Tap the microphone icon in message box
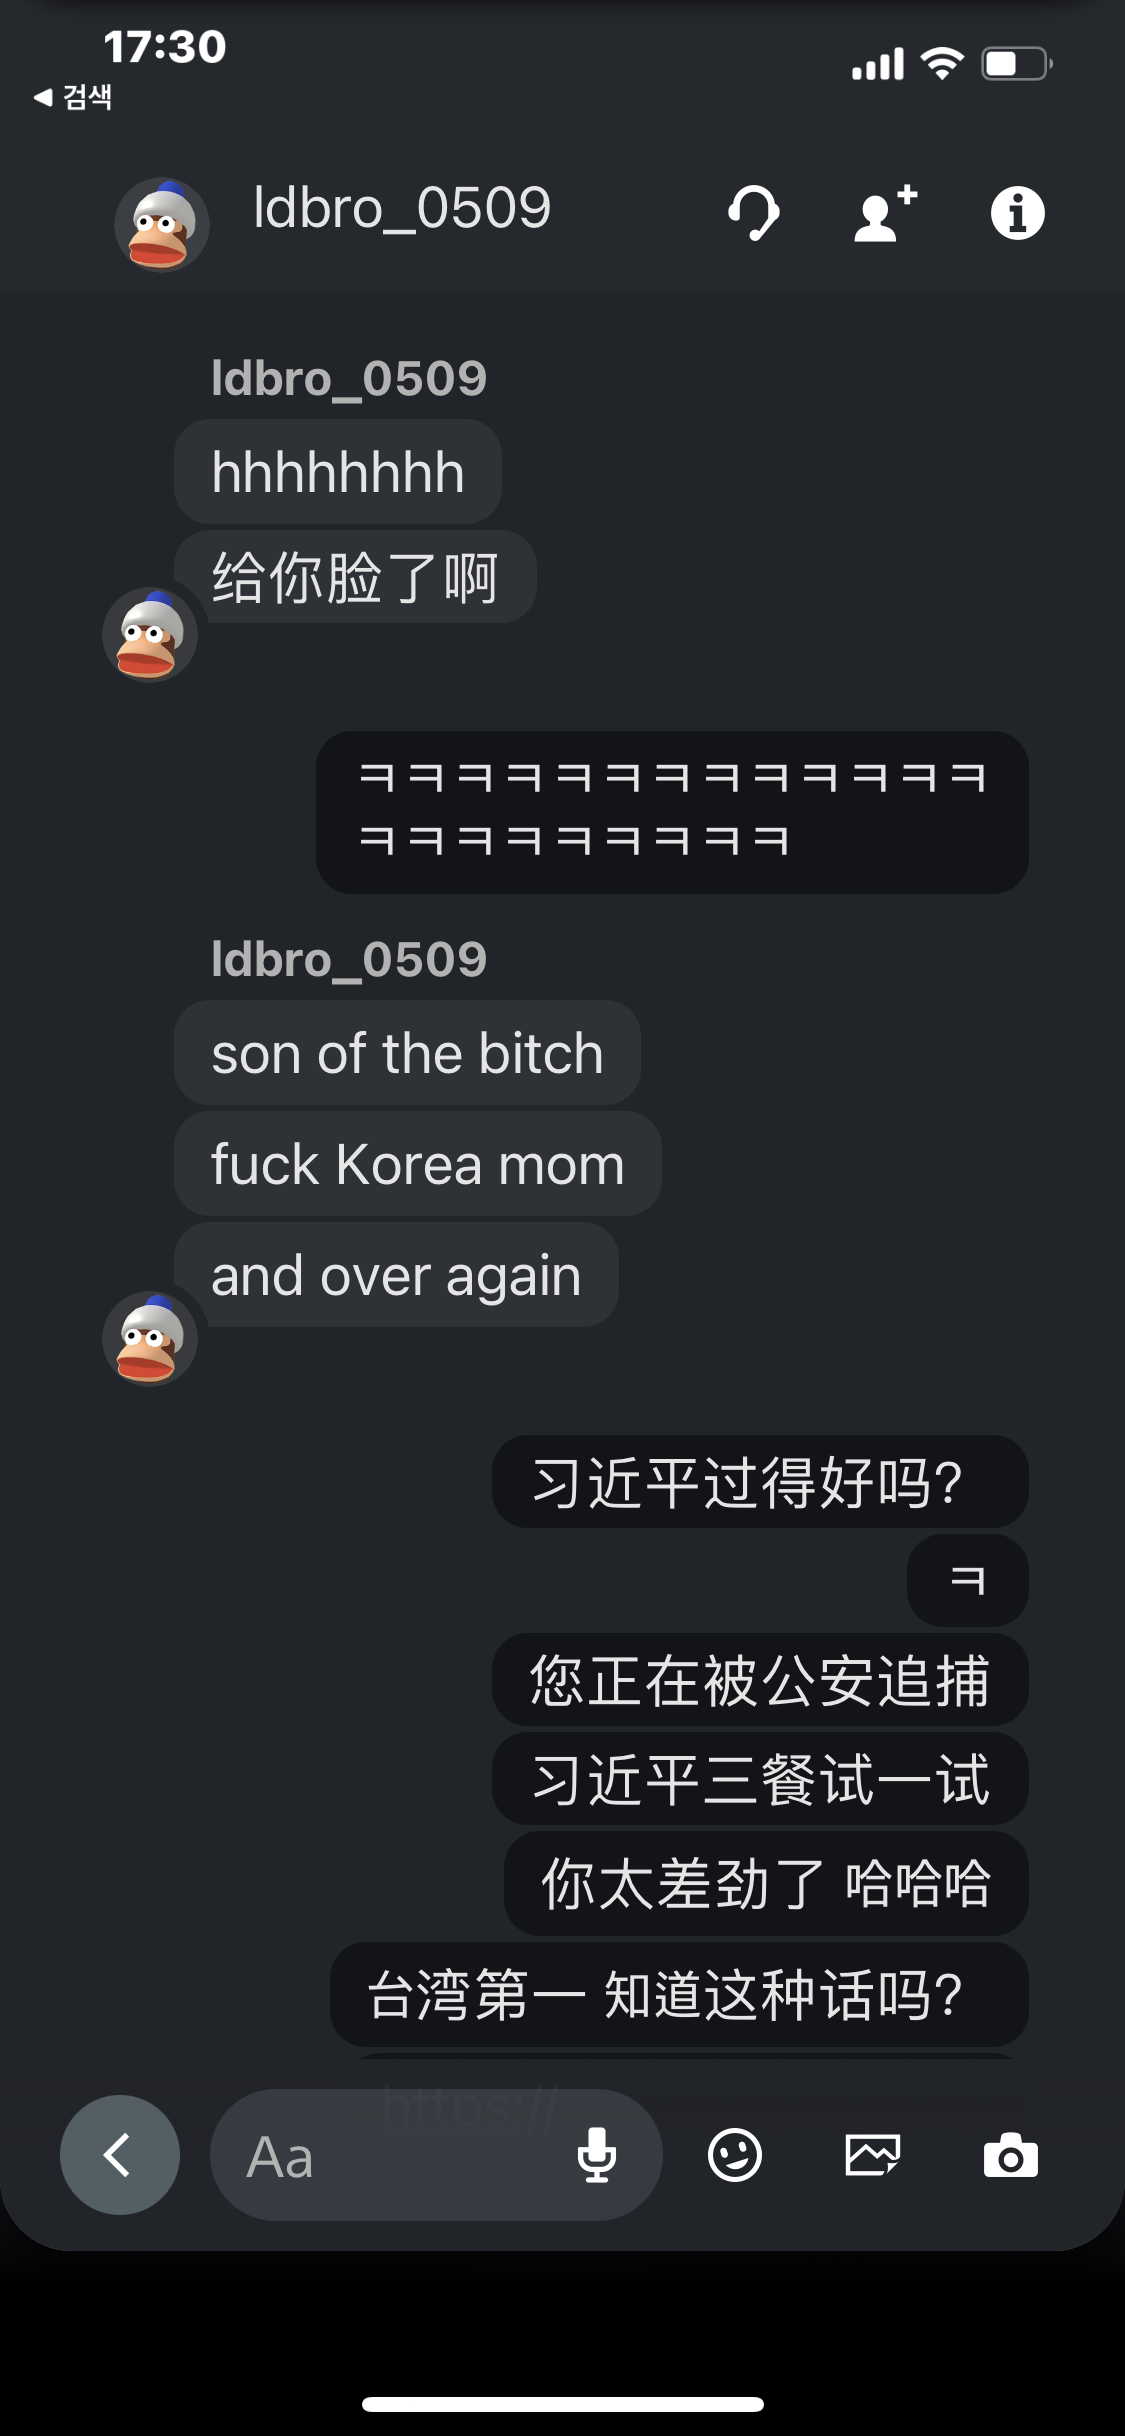The image size is (1125, 2436). 597,2155
